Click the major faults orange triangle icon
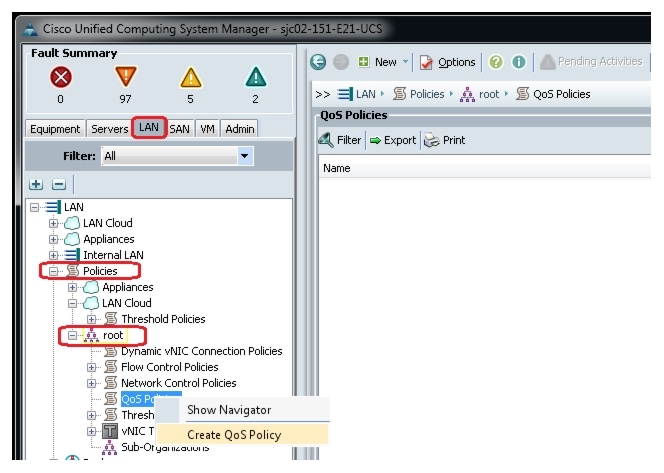 tap(126, 77)
